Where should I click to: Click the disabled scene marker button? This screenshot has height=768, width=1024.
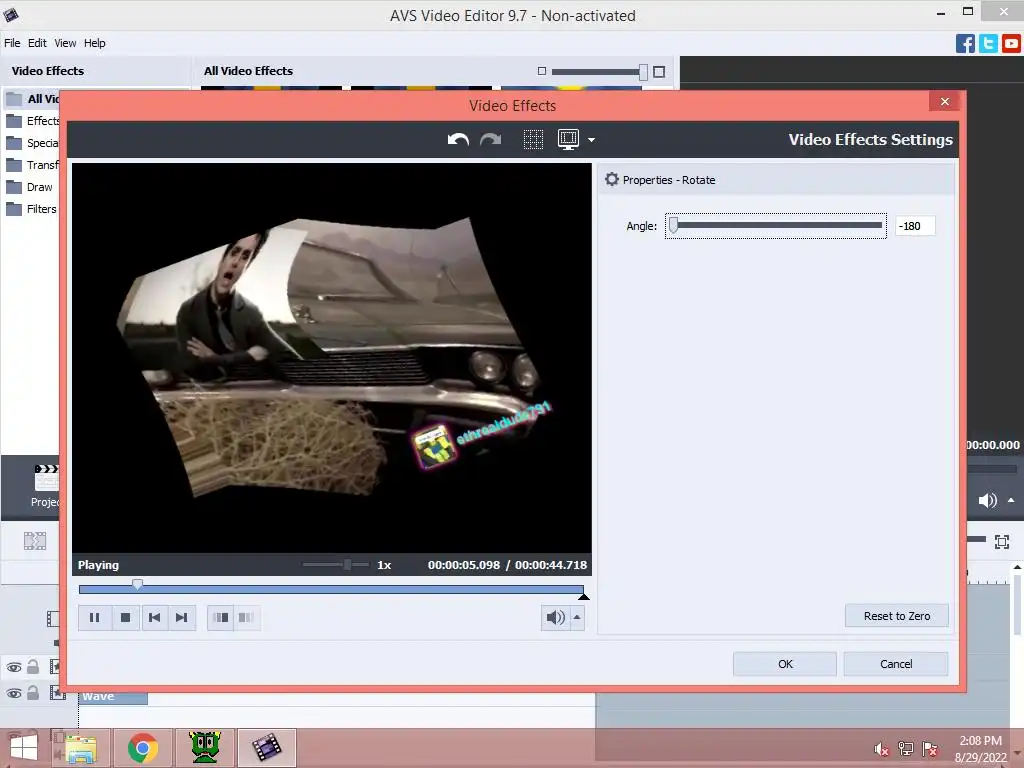246,617
